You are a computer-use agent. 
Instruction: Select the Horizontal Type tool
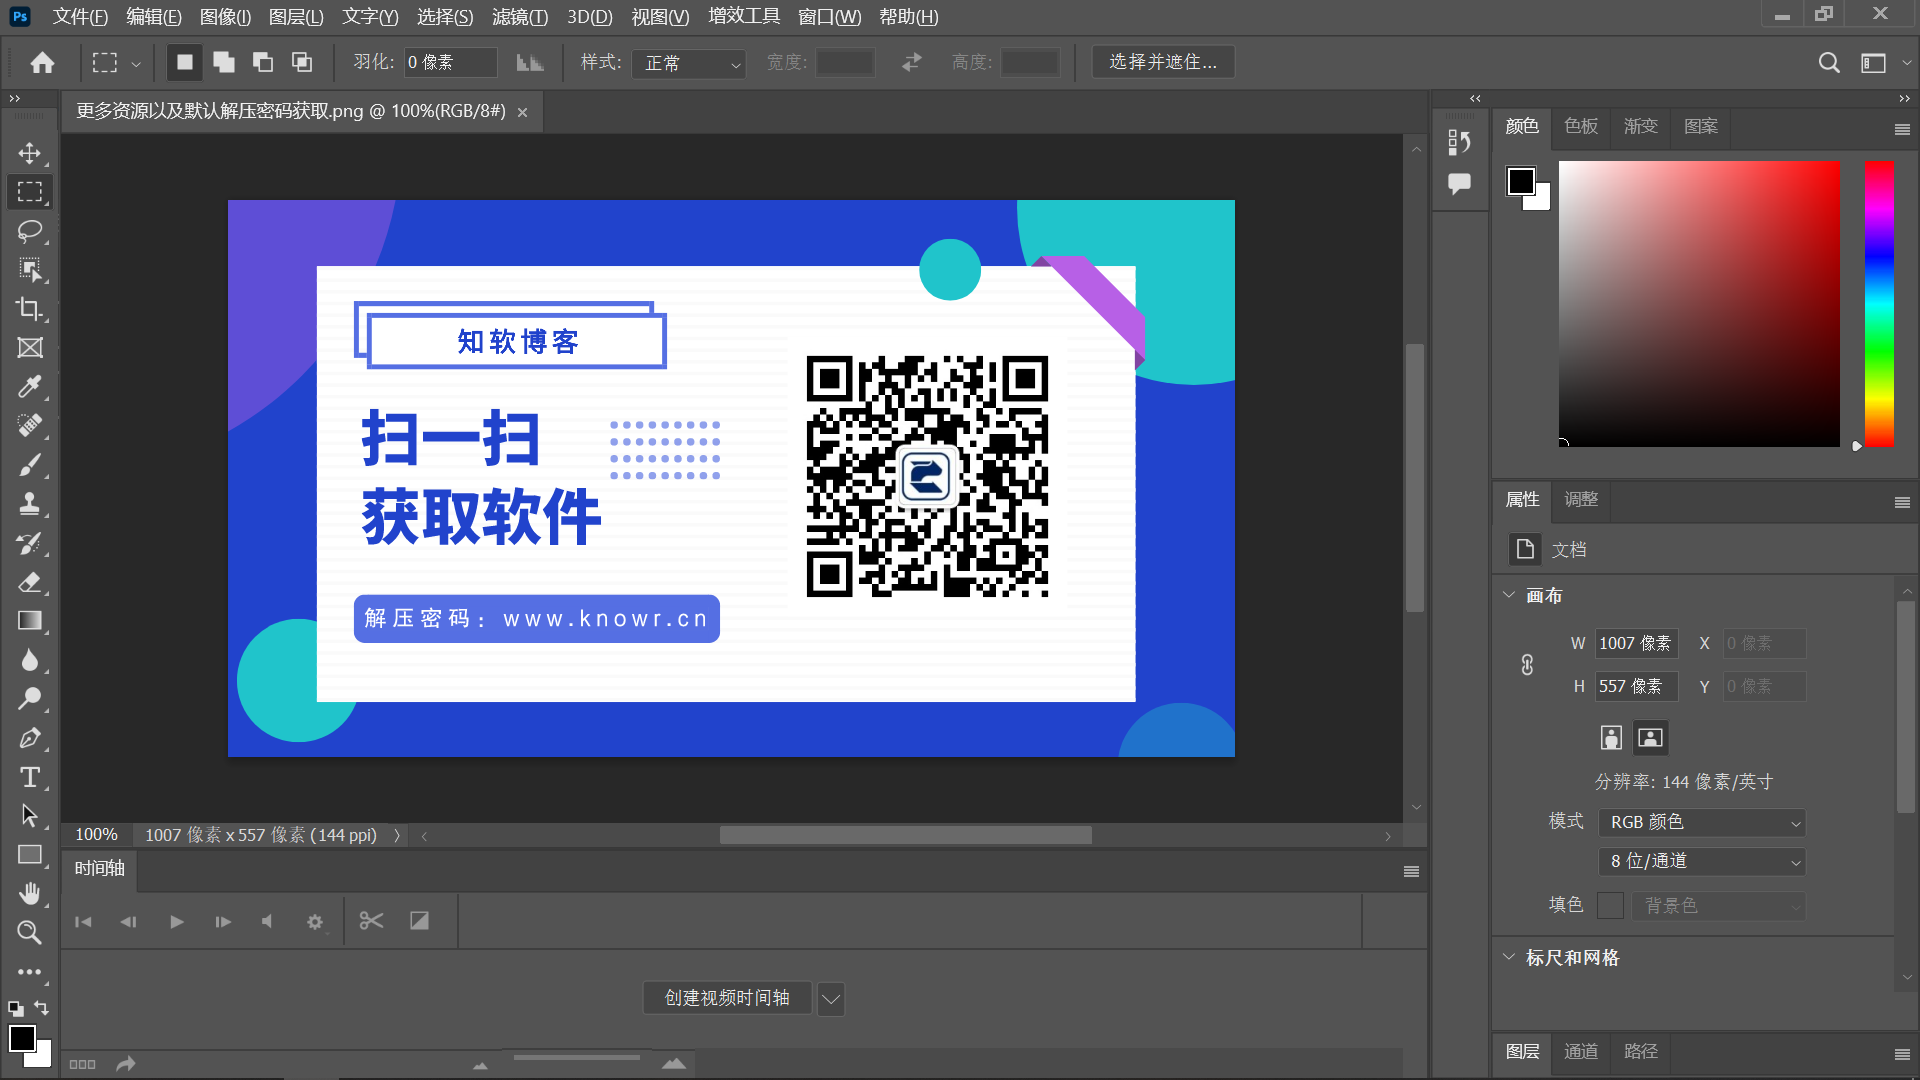coord(30,777)
